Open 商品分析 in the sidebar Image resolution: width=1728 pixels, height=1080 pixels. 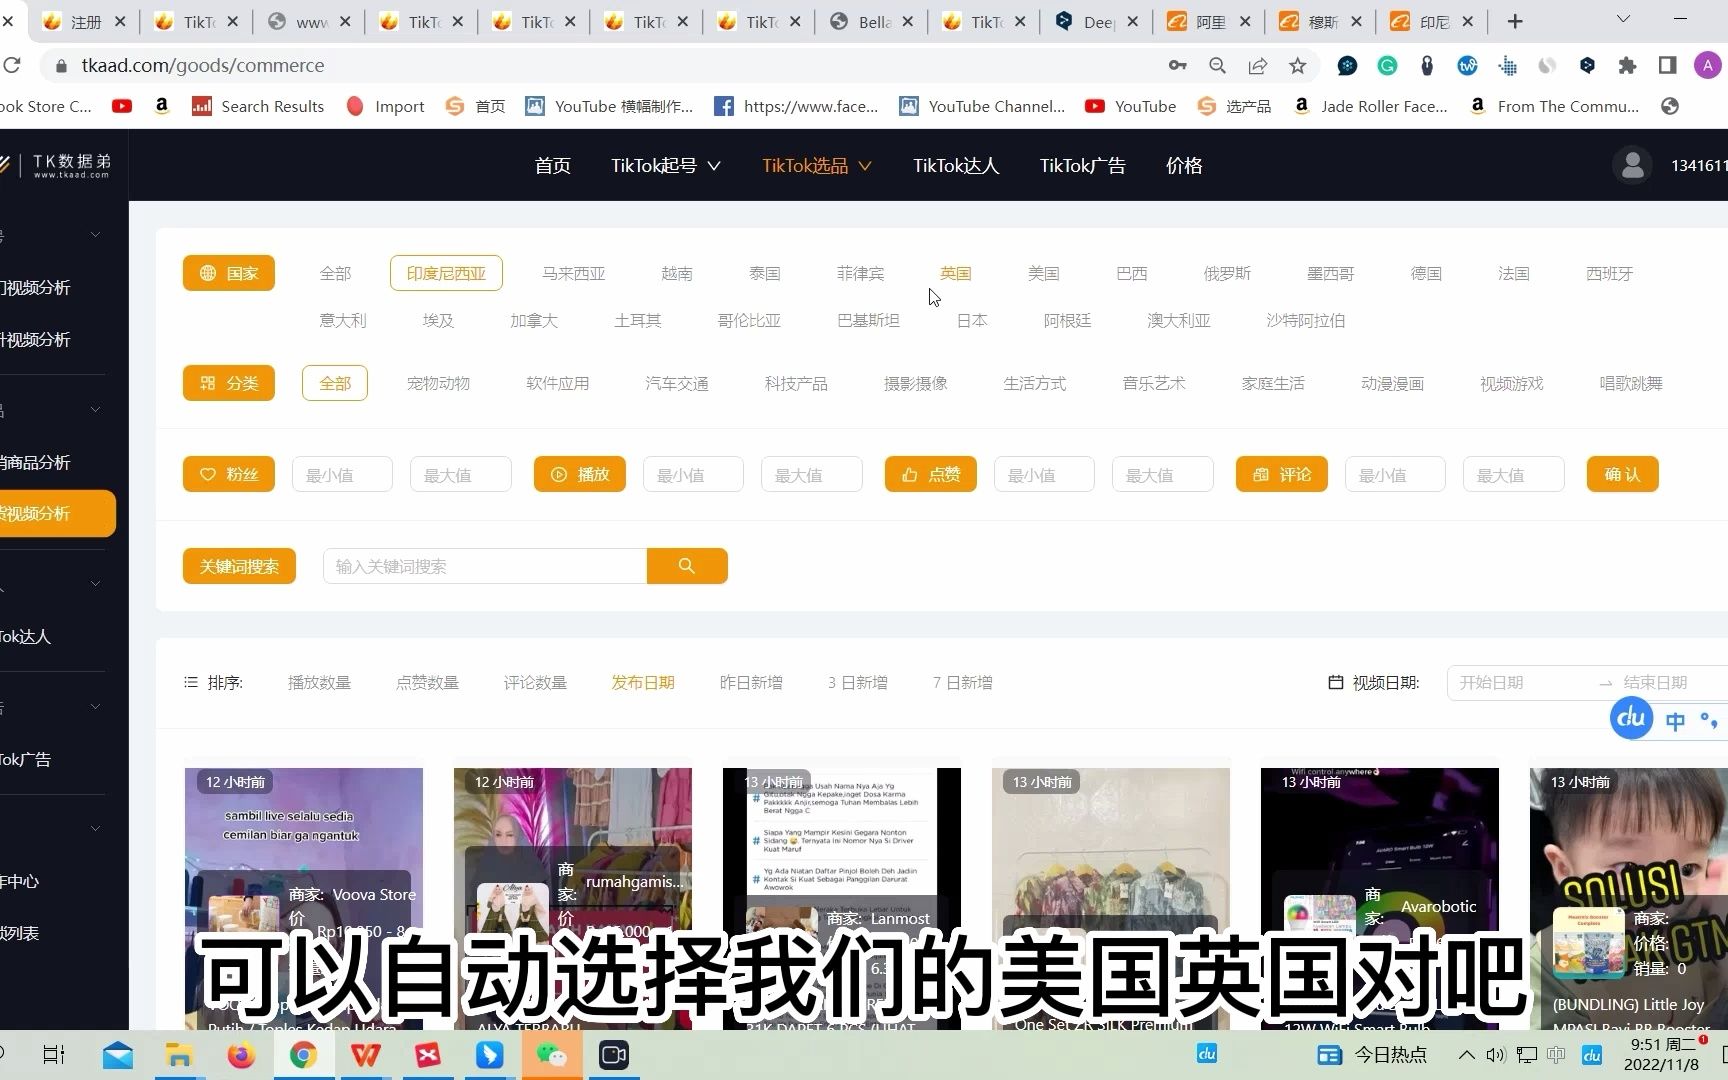[36, 462]
